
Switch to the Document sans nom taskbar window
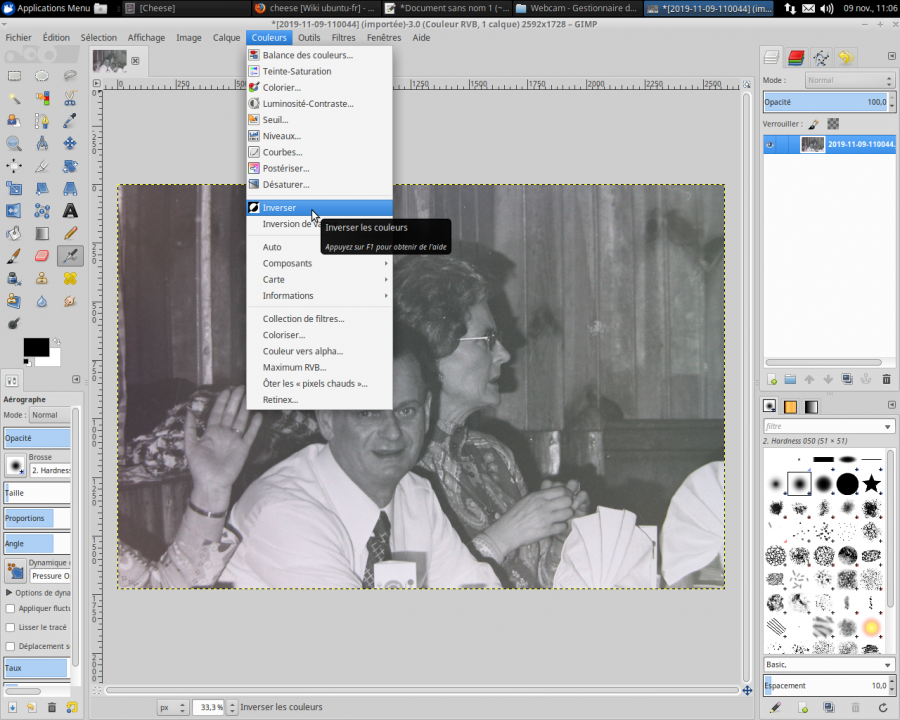tap(447, 8)
